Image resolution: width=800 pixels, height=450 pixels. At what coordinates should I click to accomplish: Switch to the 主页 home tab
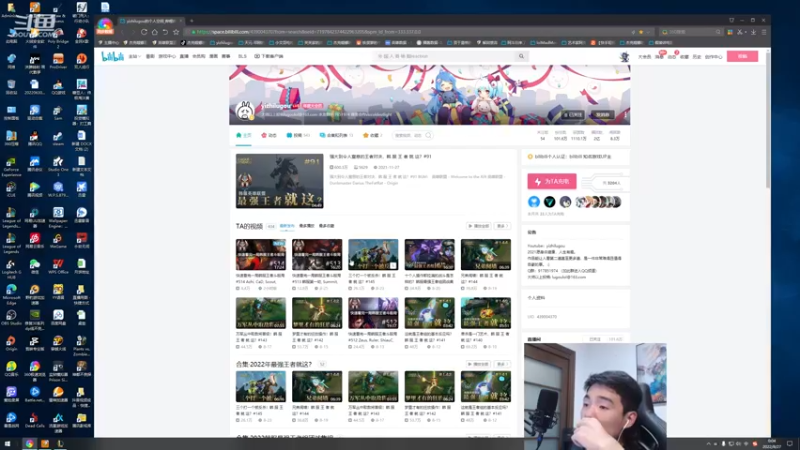(x=243, y=135)
